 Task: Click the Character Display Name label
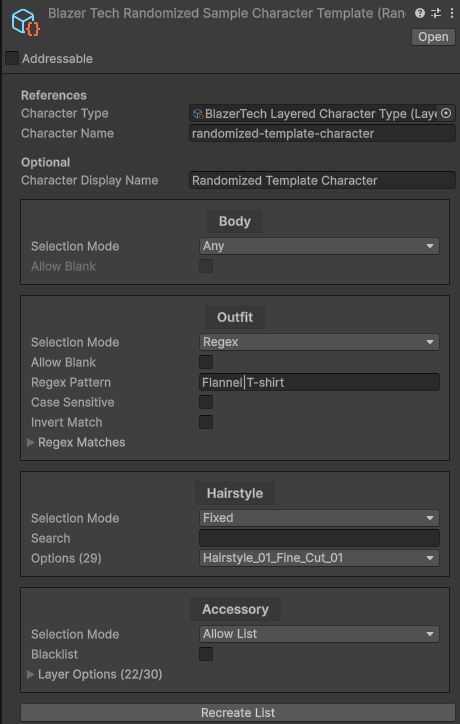pyautogui.click(x=90, y=180)
